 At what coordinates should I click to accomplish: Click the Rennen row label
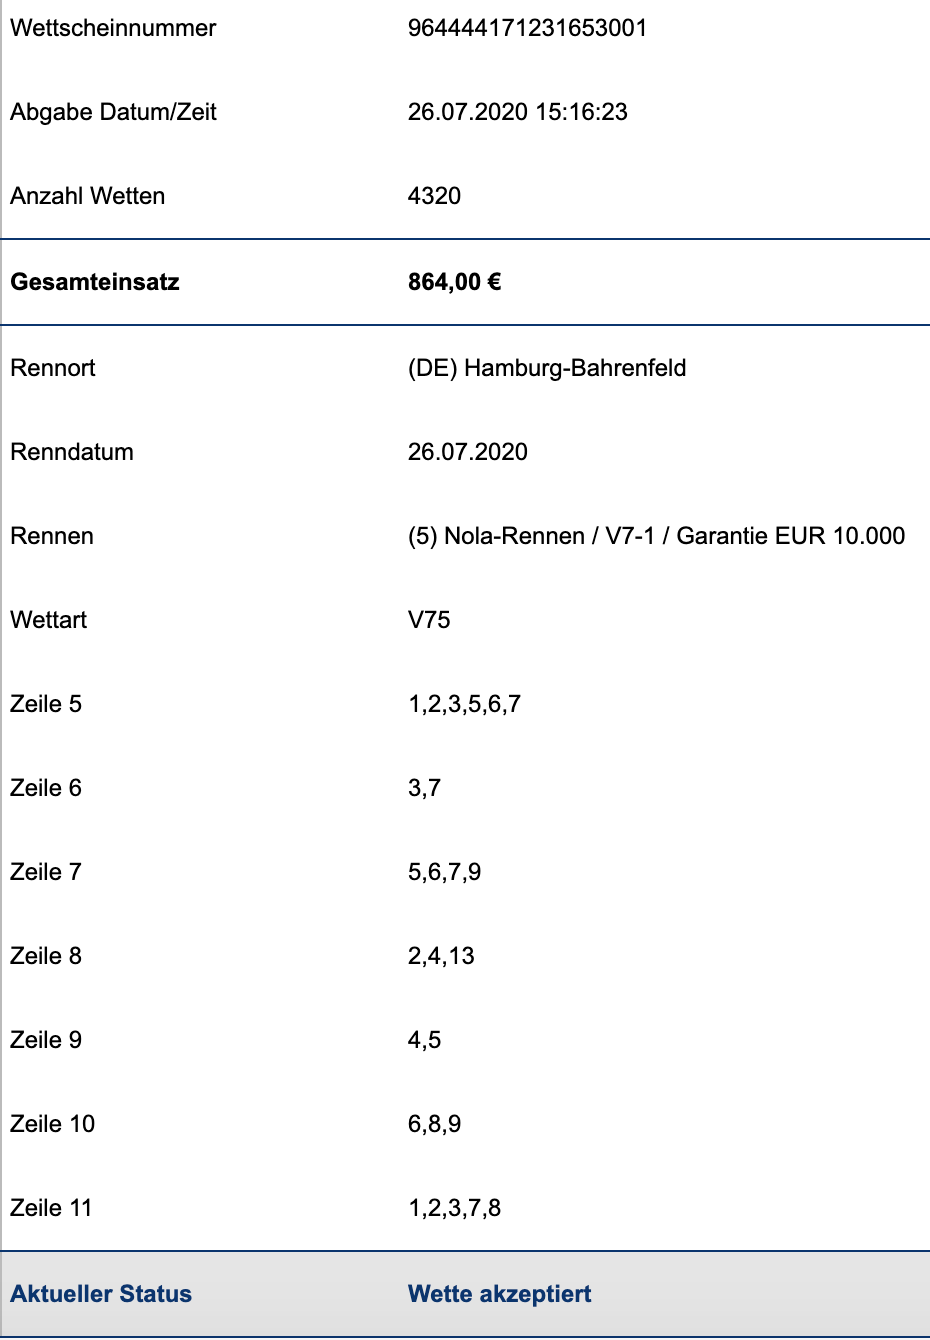pos(52,536)
